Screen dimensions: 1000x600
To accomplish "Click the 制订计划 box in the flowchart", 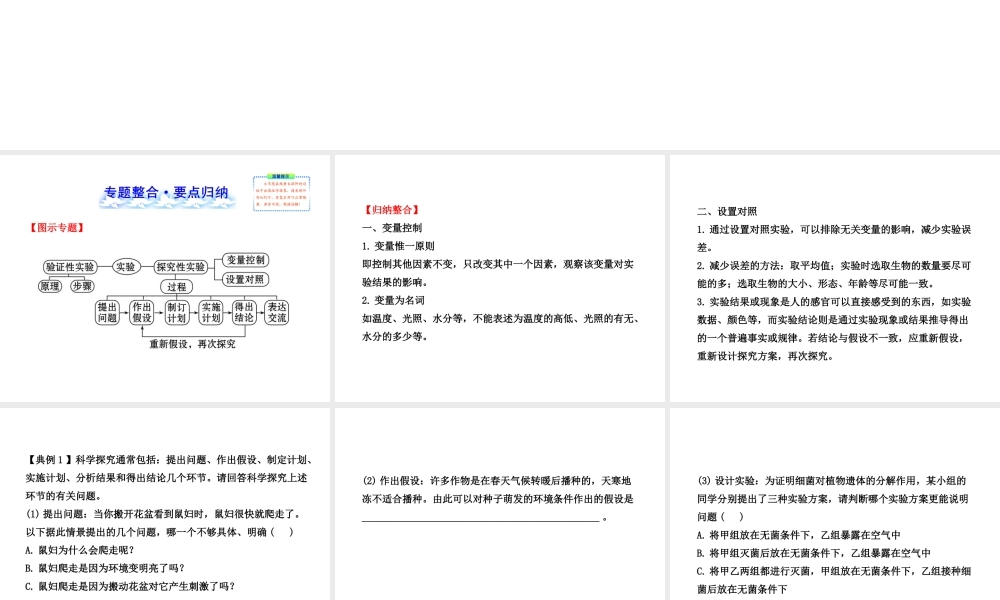I will point(176,312).
